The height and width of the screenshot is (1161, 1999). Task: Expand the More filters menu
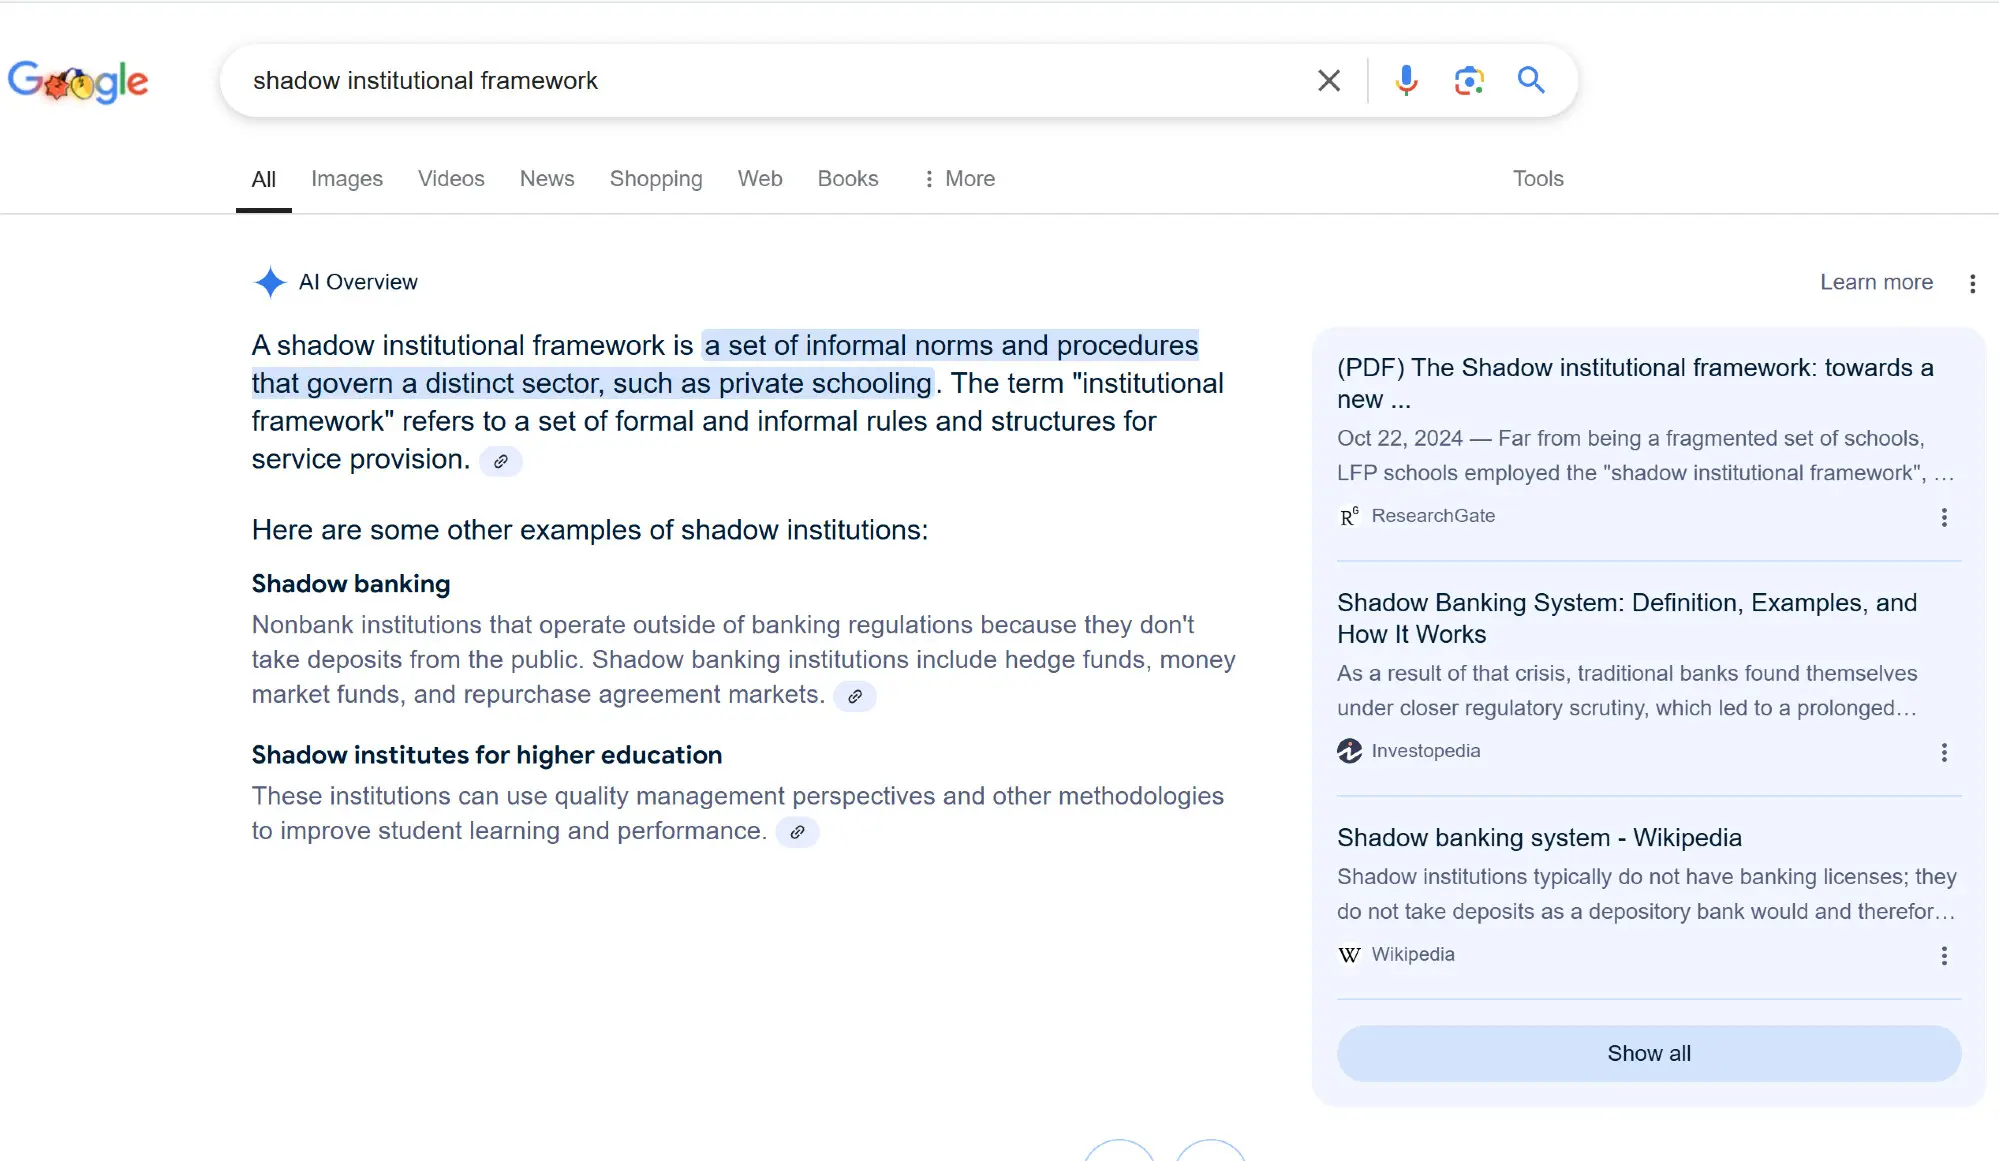coord(959,179)
